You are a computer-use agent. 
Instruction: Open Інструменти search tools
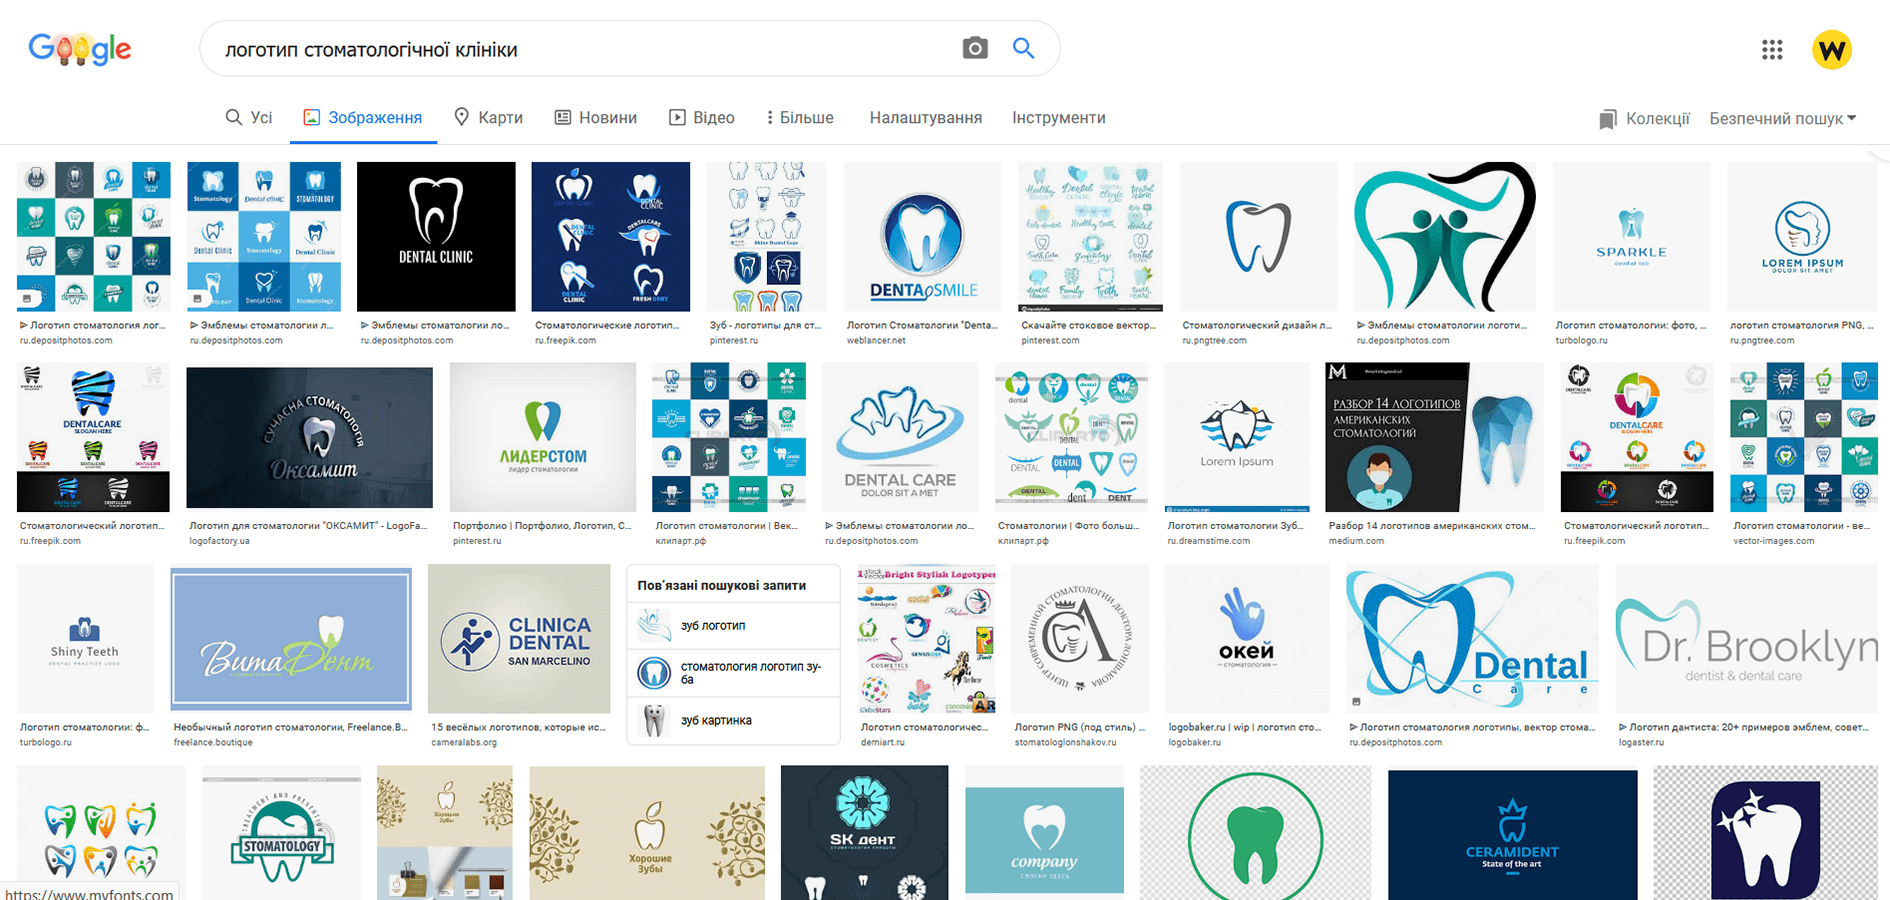[x=1059, y=118]
